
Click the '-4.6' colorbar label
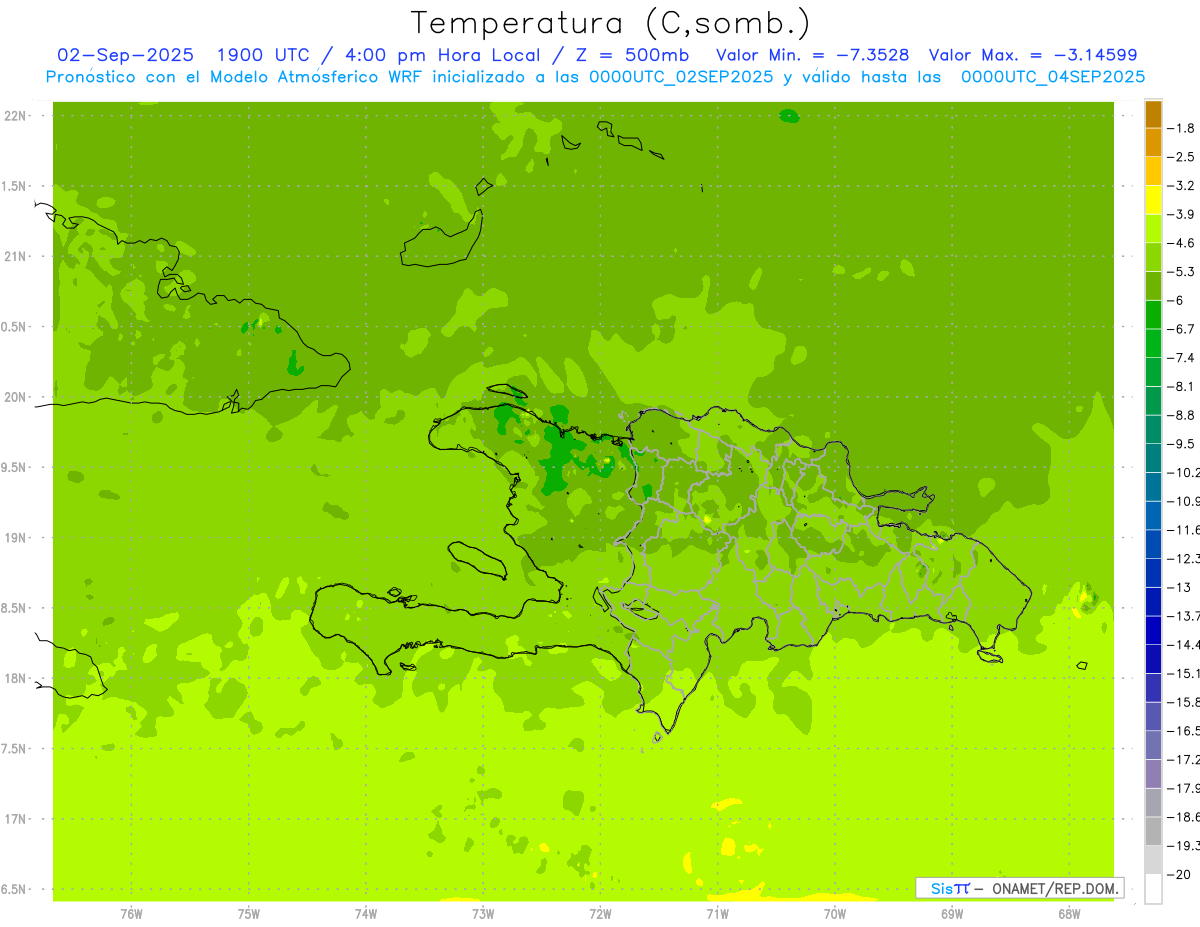point(1181,243)
